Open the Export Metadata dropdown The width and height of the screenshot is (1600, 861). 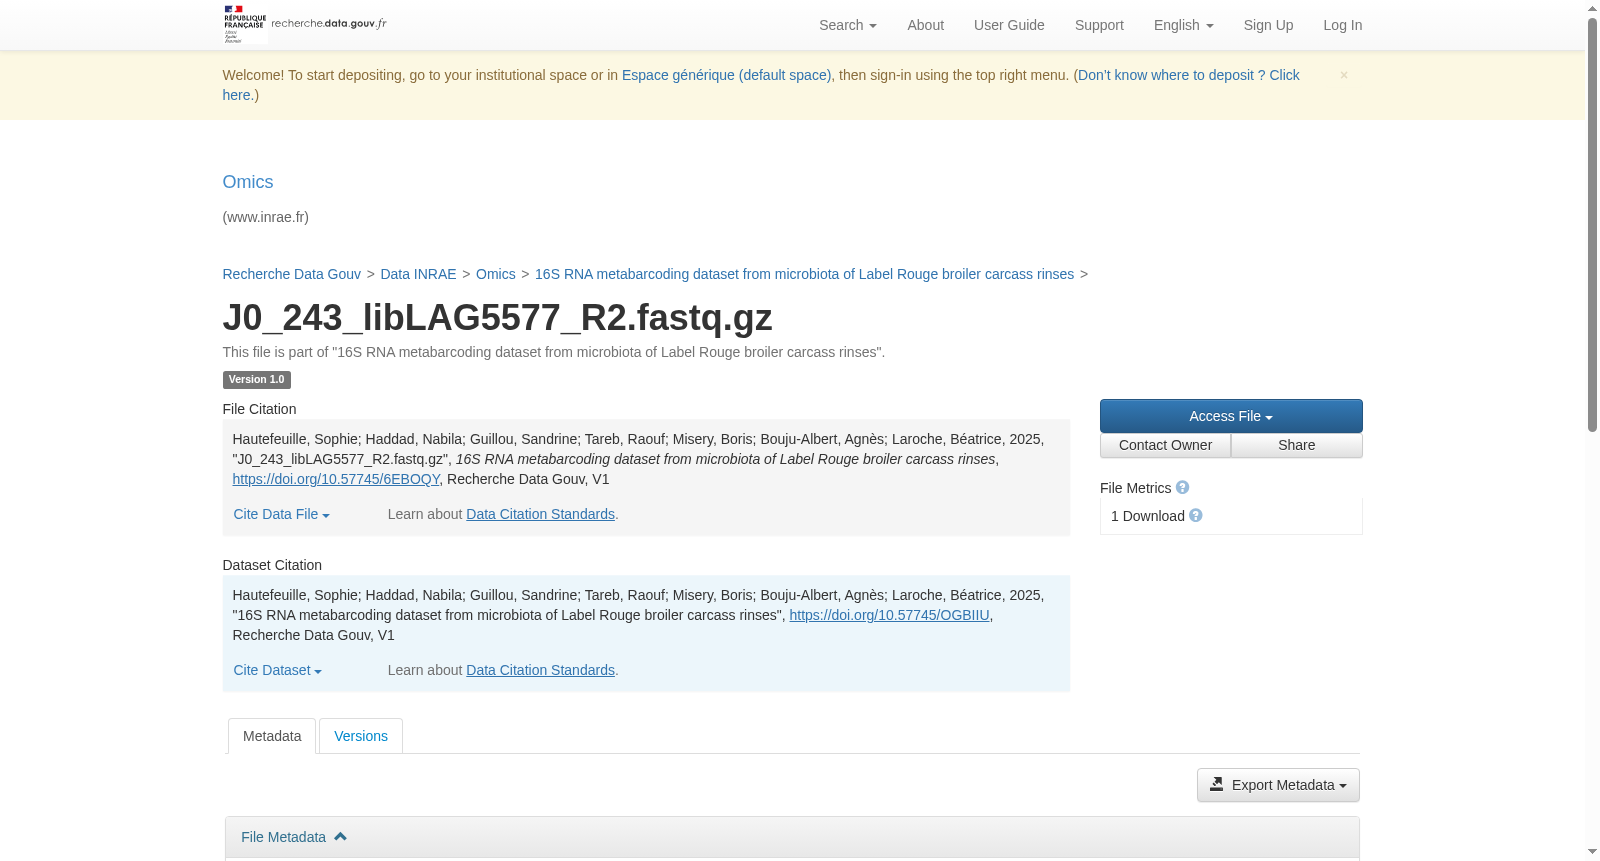coord(1278,785)
